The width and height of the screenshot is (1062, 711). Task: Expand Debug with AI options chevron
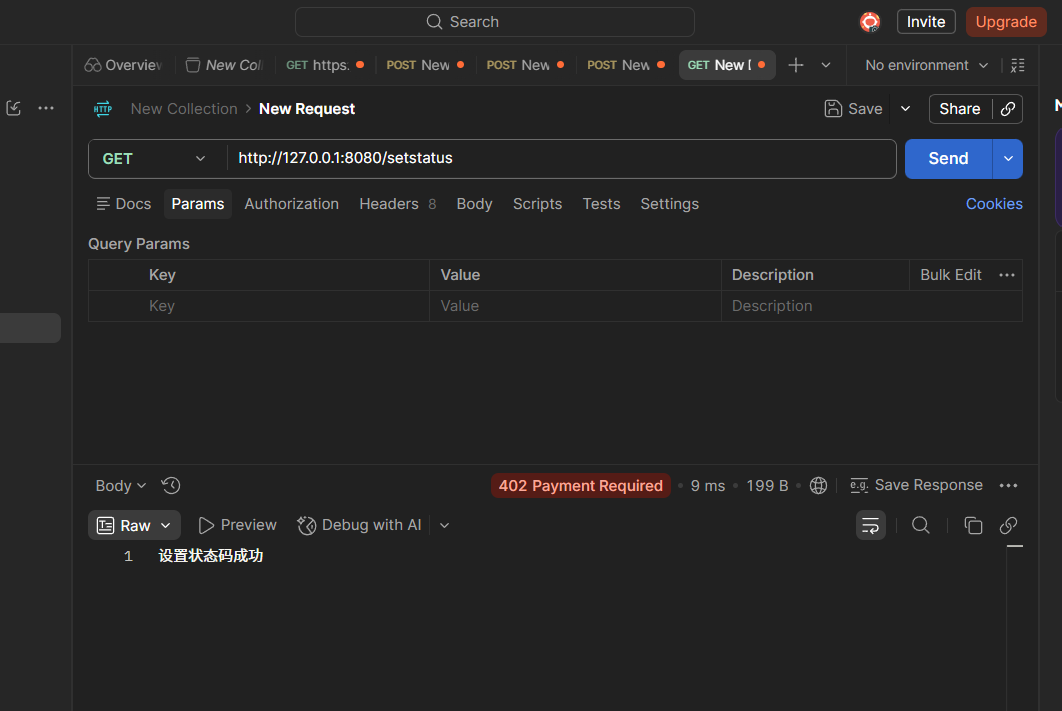[x=444, y=525]
